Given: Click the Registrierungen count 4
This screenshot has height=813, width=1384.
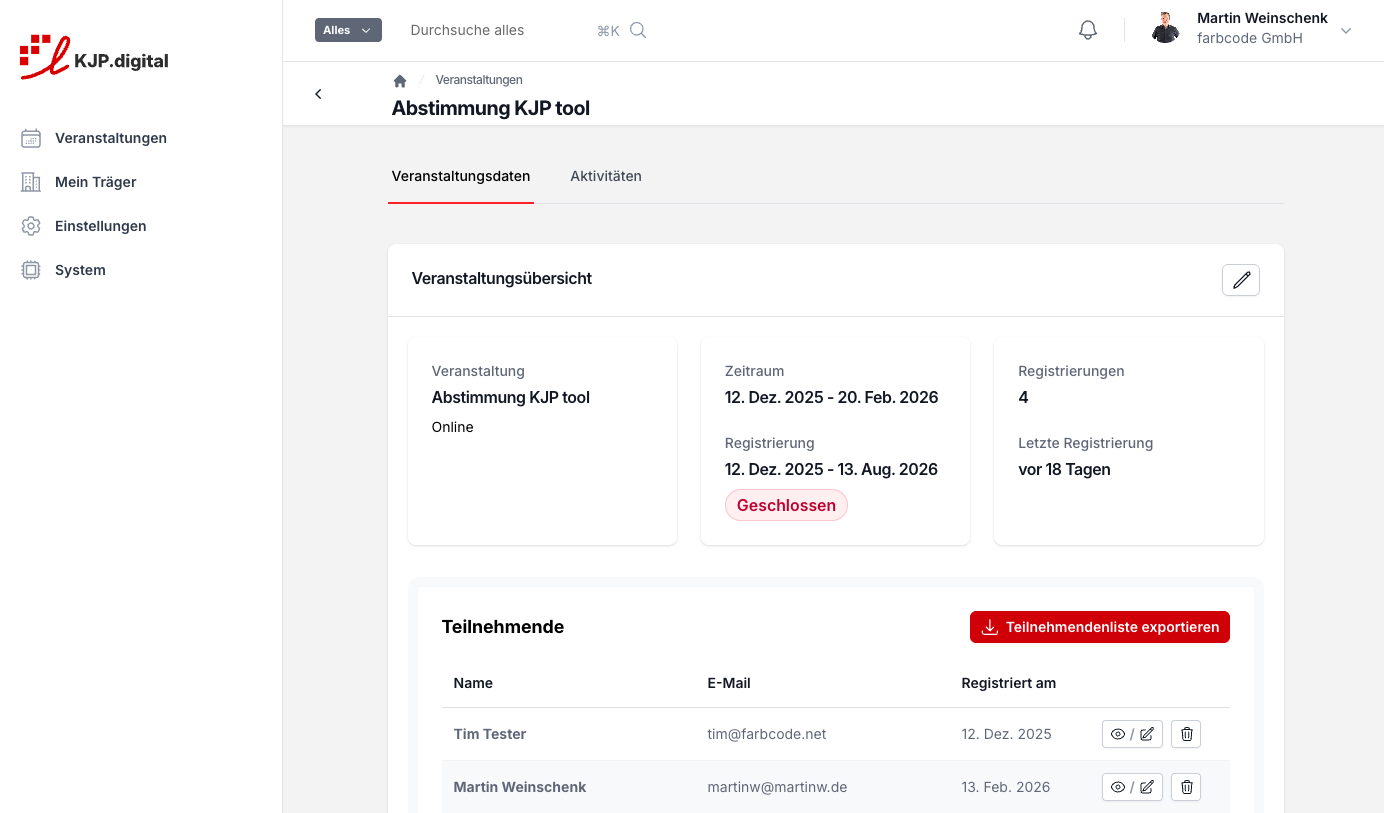Looking at the screenshot, I should pos(1023,397).
